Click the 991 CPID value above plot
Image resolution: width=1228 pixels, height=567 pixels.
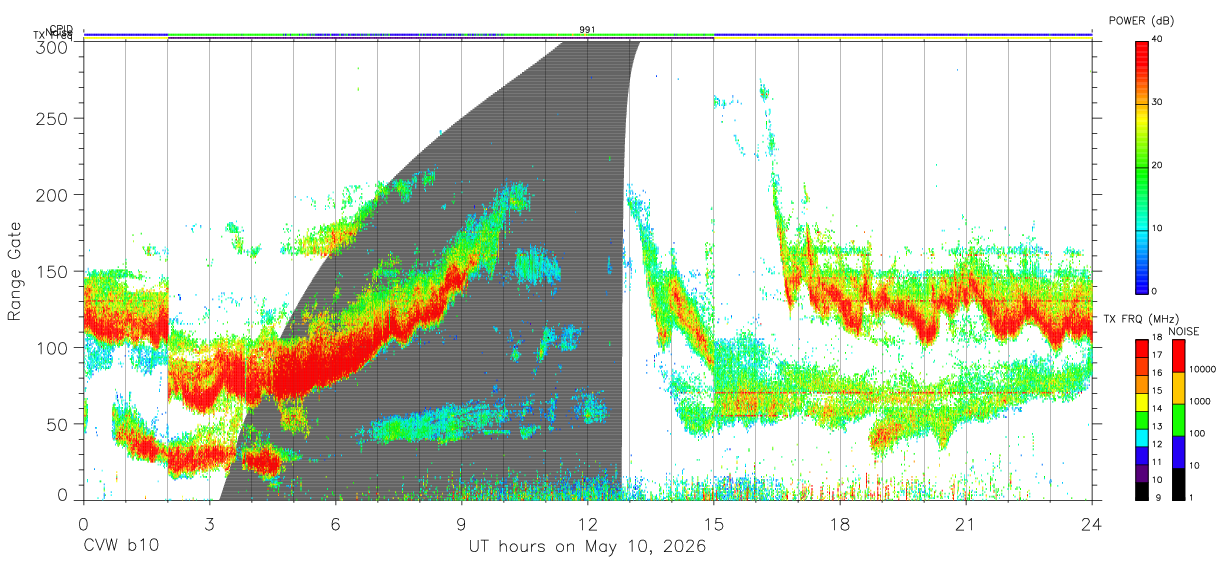point(587,30)
